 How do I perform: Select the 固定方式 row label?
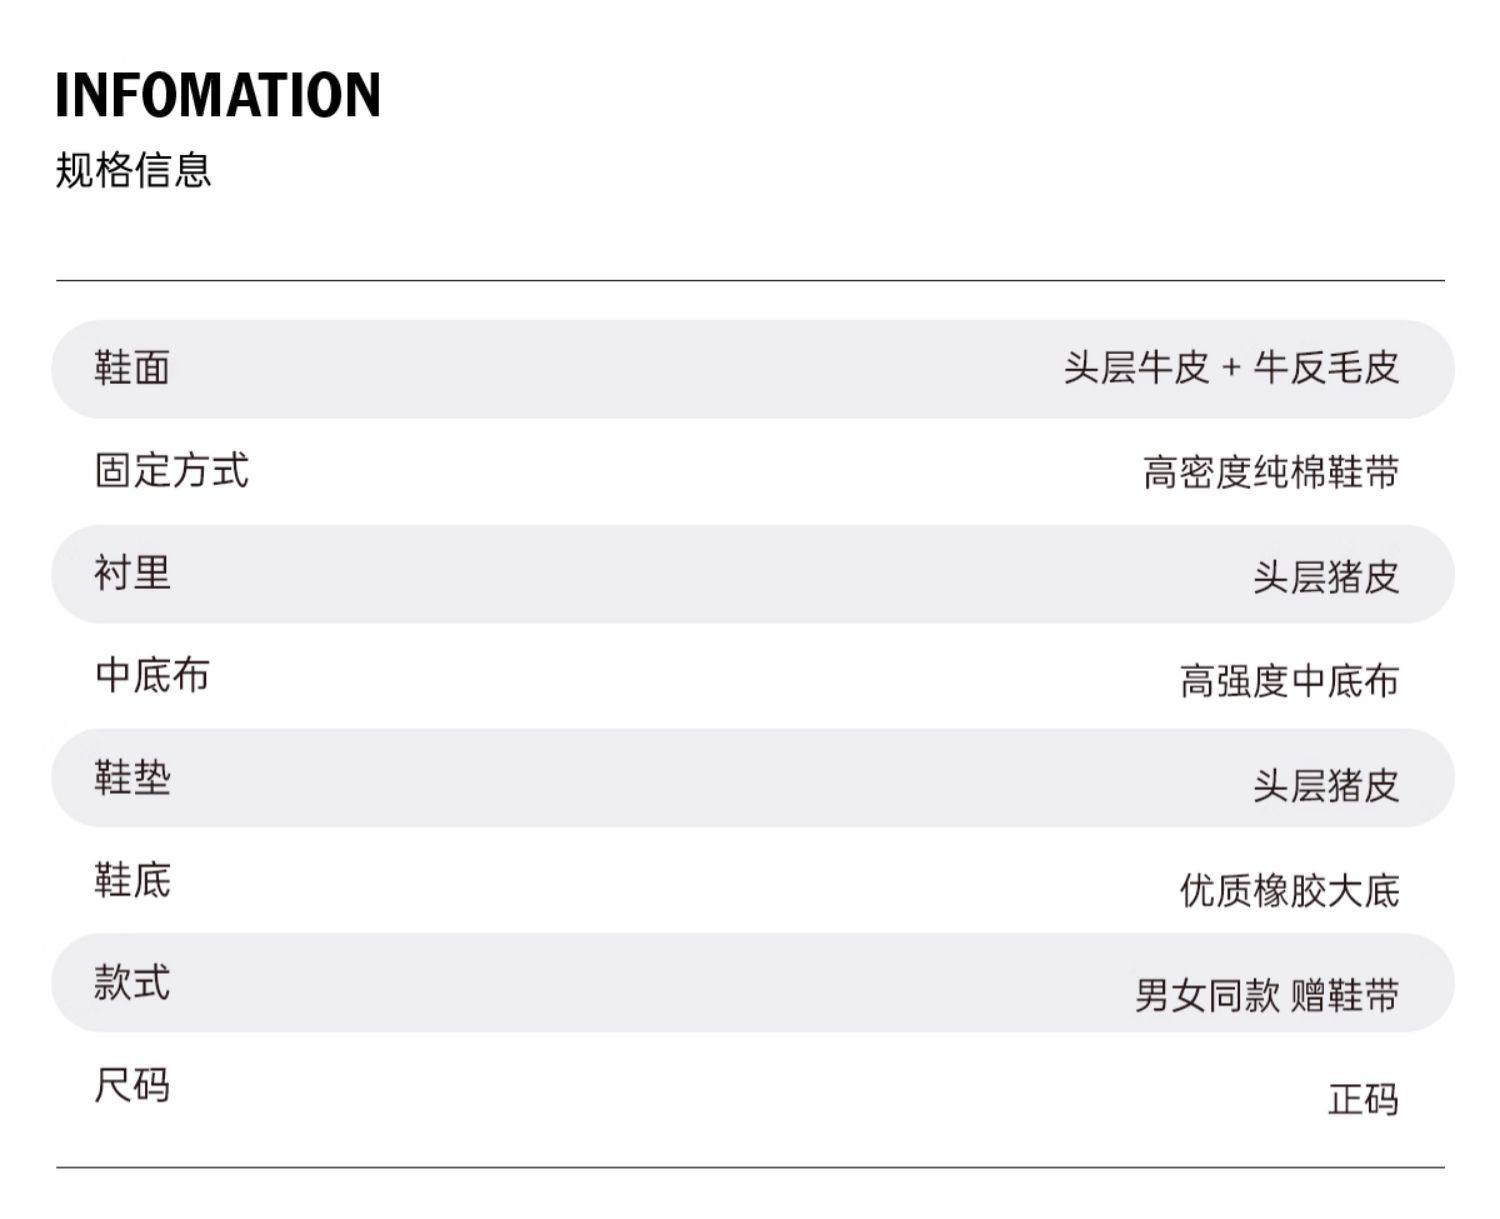(x=171, y=470)
